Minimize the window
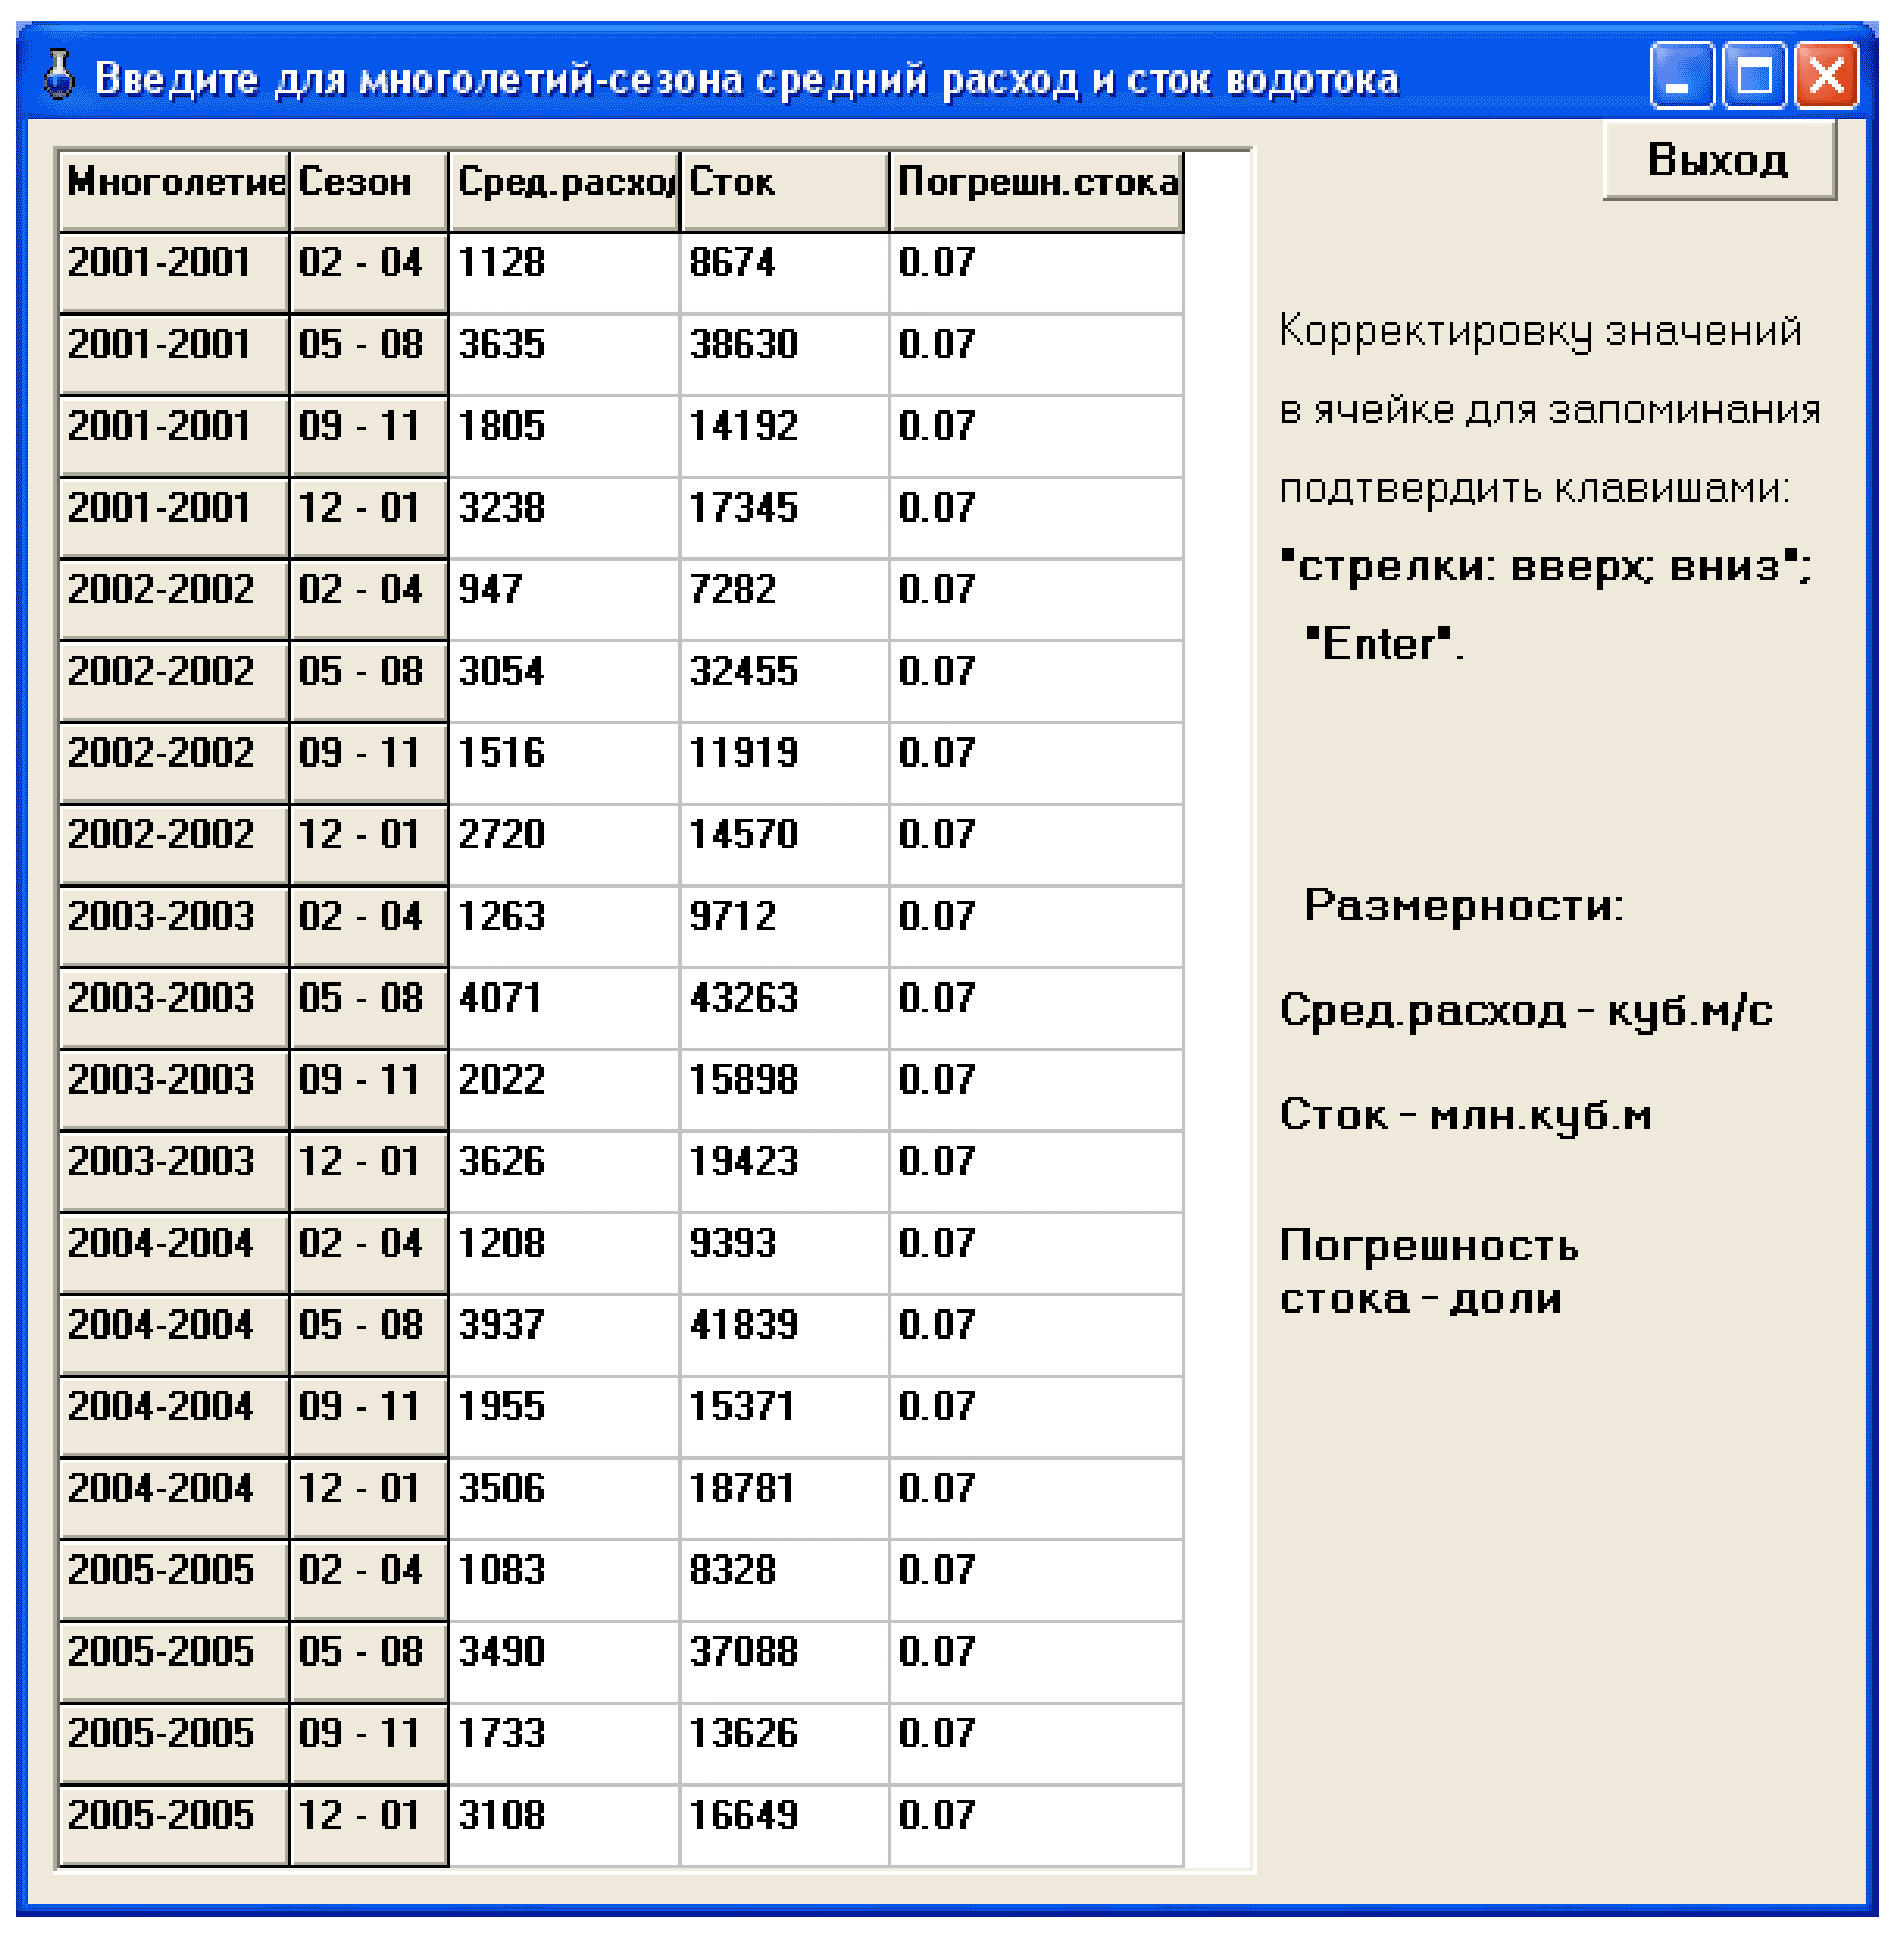Image resolution: width=1900 pixels, height=1938 pixels. pos(1681,75)
